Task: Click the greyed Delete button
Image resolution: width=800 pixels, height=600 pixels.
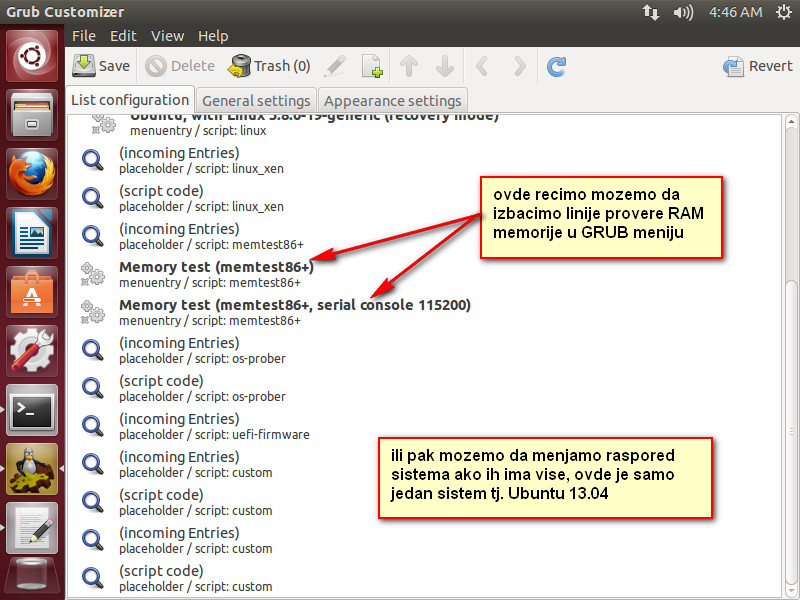Action: (x=180, y=66)
